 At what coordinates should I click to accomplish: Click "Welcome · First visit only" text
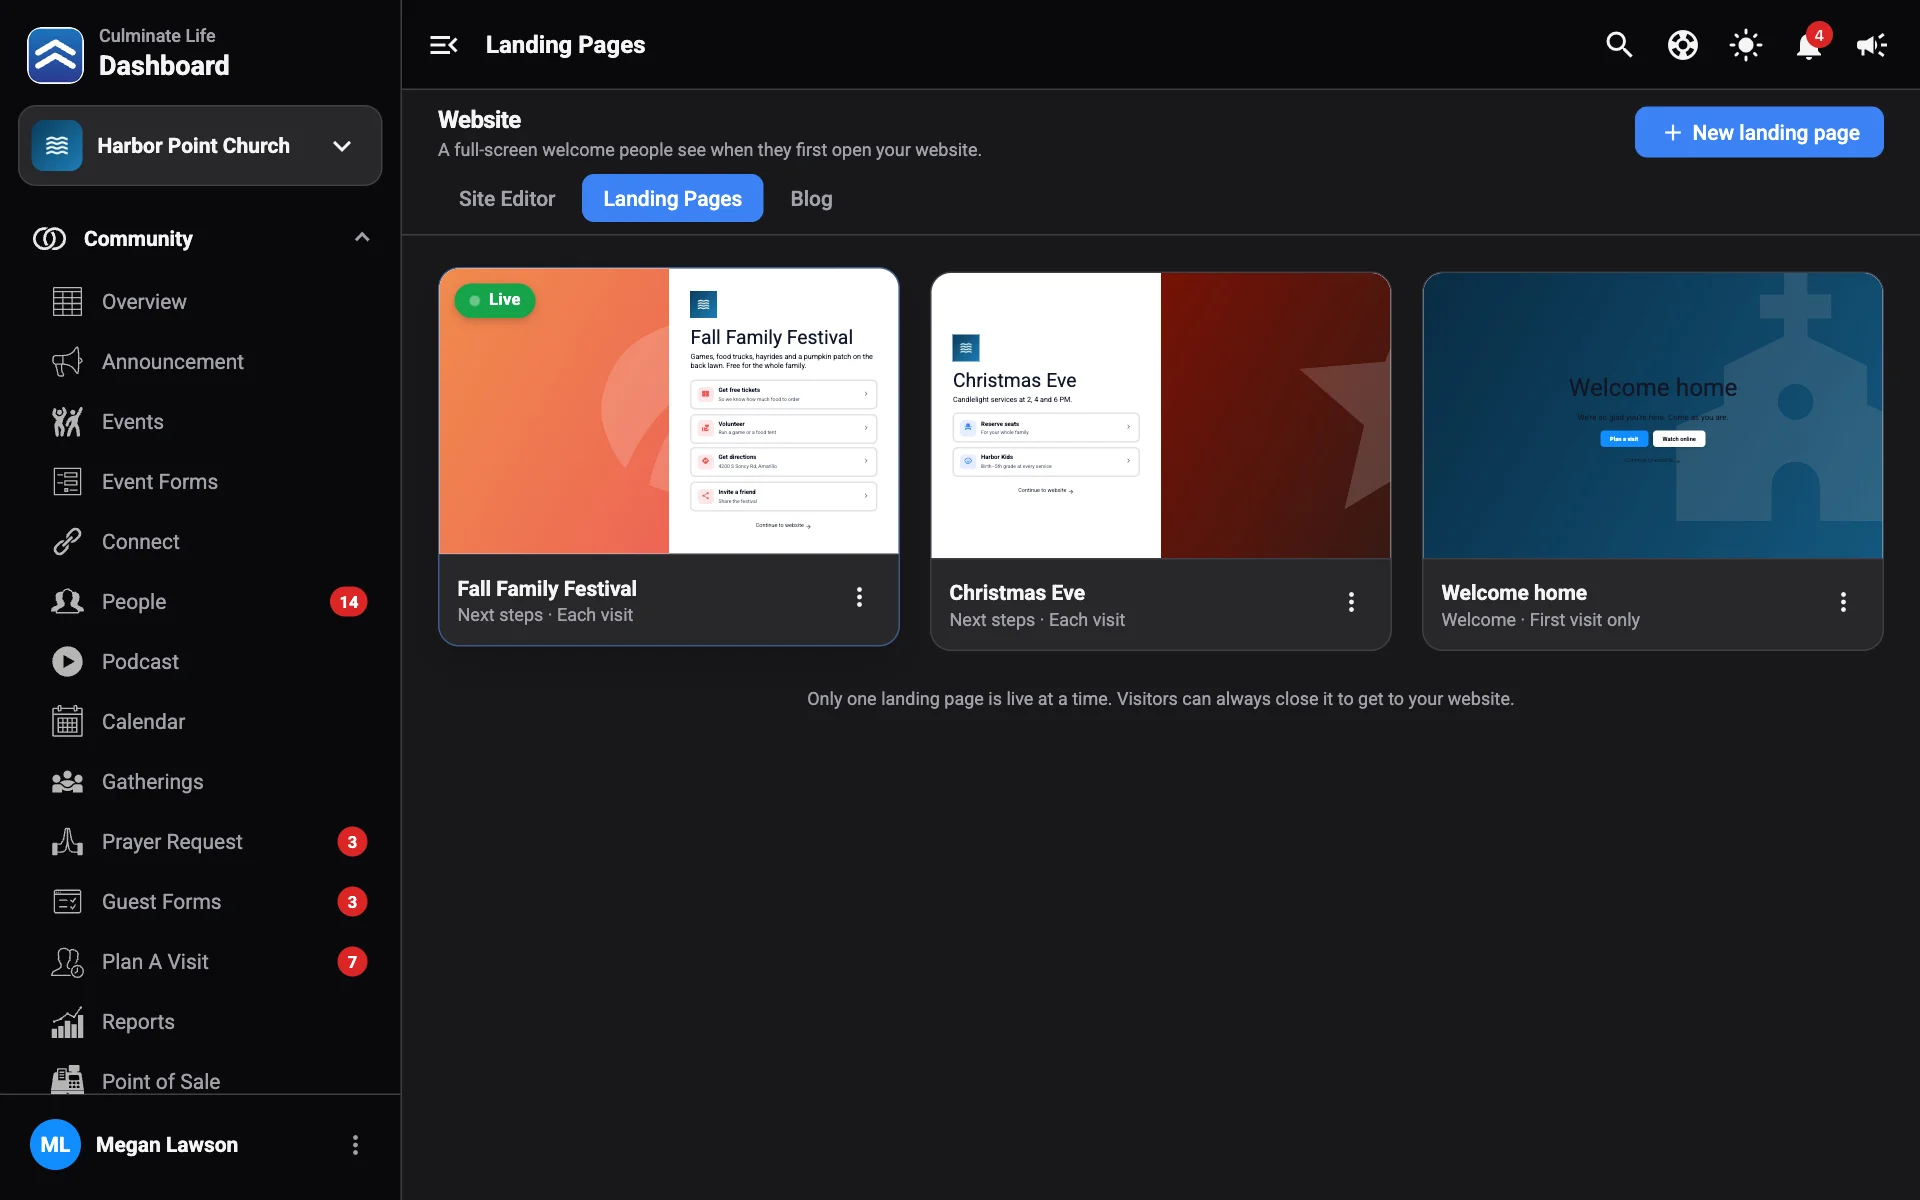pos(1540,620)
